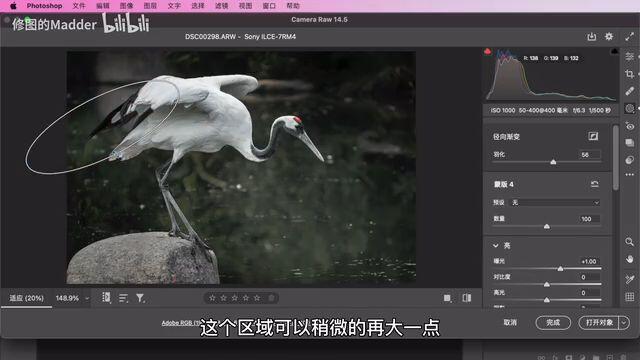Click the delete trash icon beside stars
The height and width of the screenshot is (360, 640).
click(x=271, y=298)
